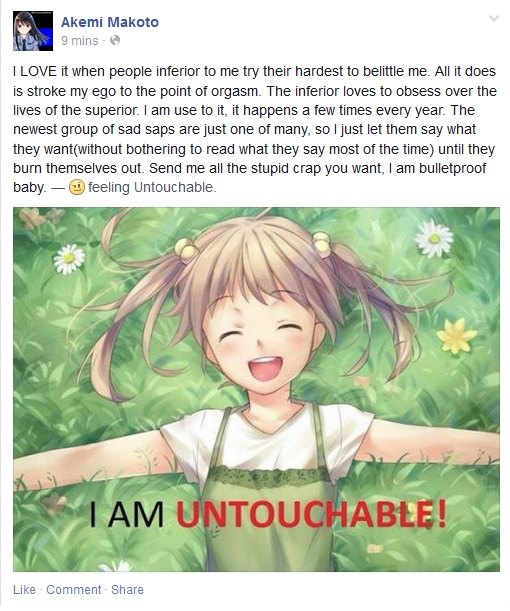Click the black "I AM" text in image
This screenshot has width=510, height=611.
click(127, 515)
